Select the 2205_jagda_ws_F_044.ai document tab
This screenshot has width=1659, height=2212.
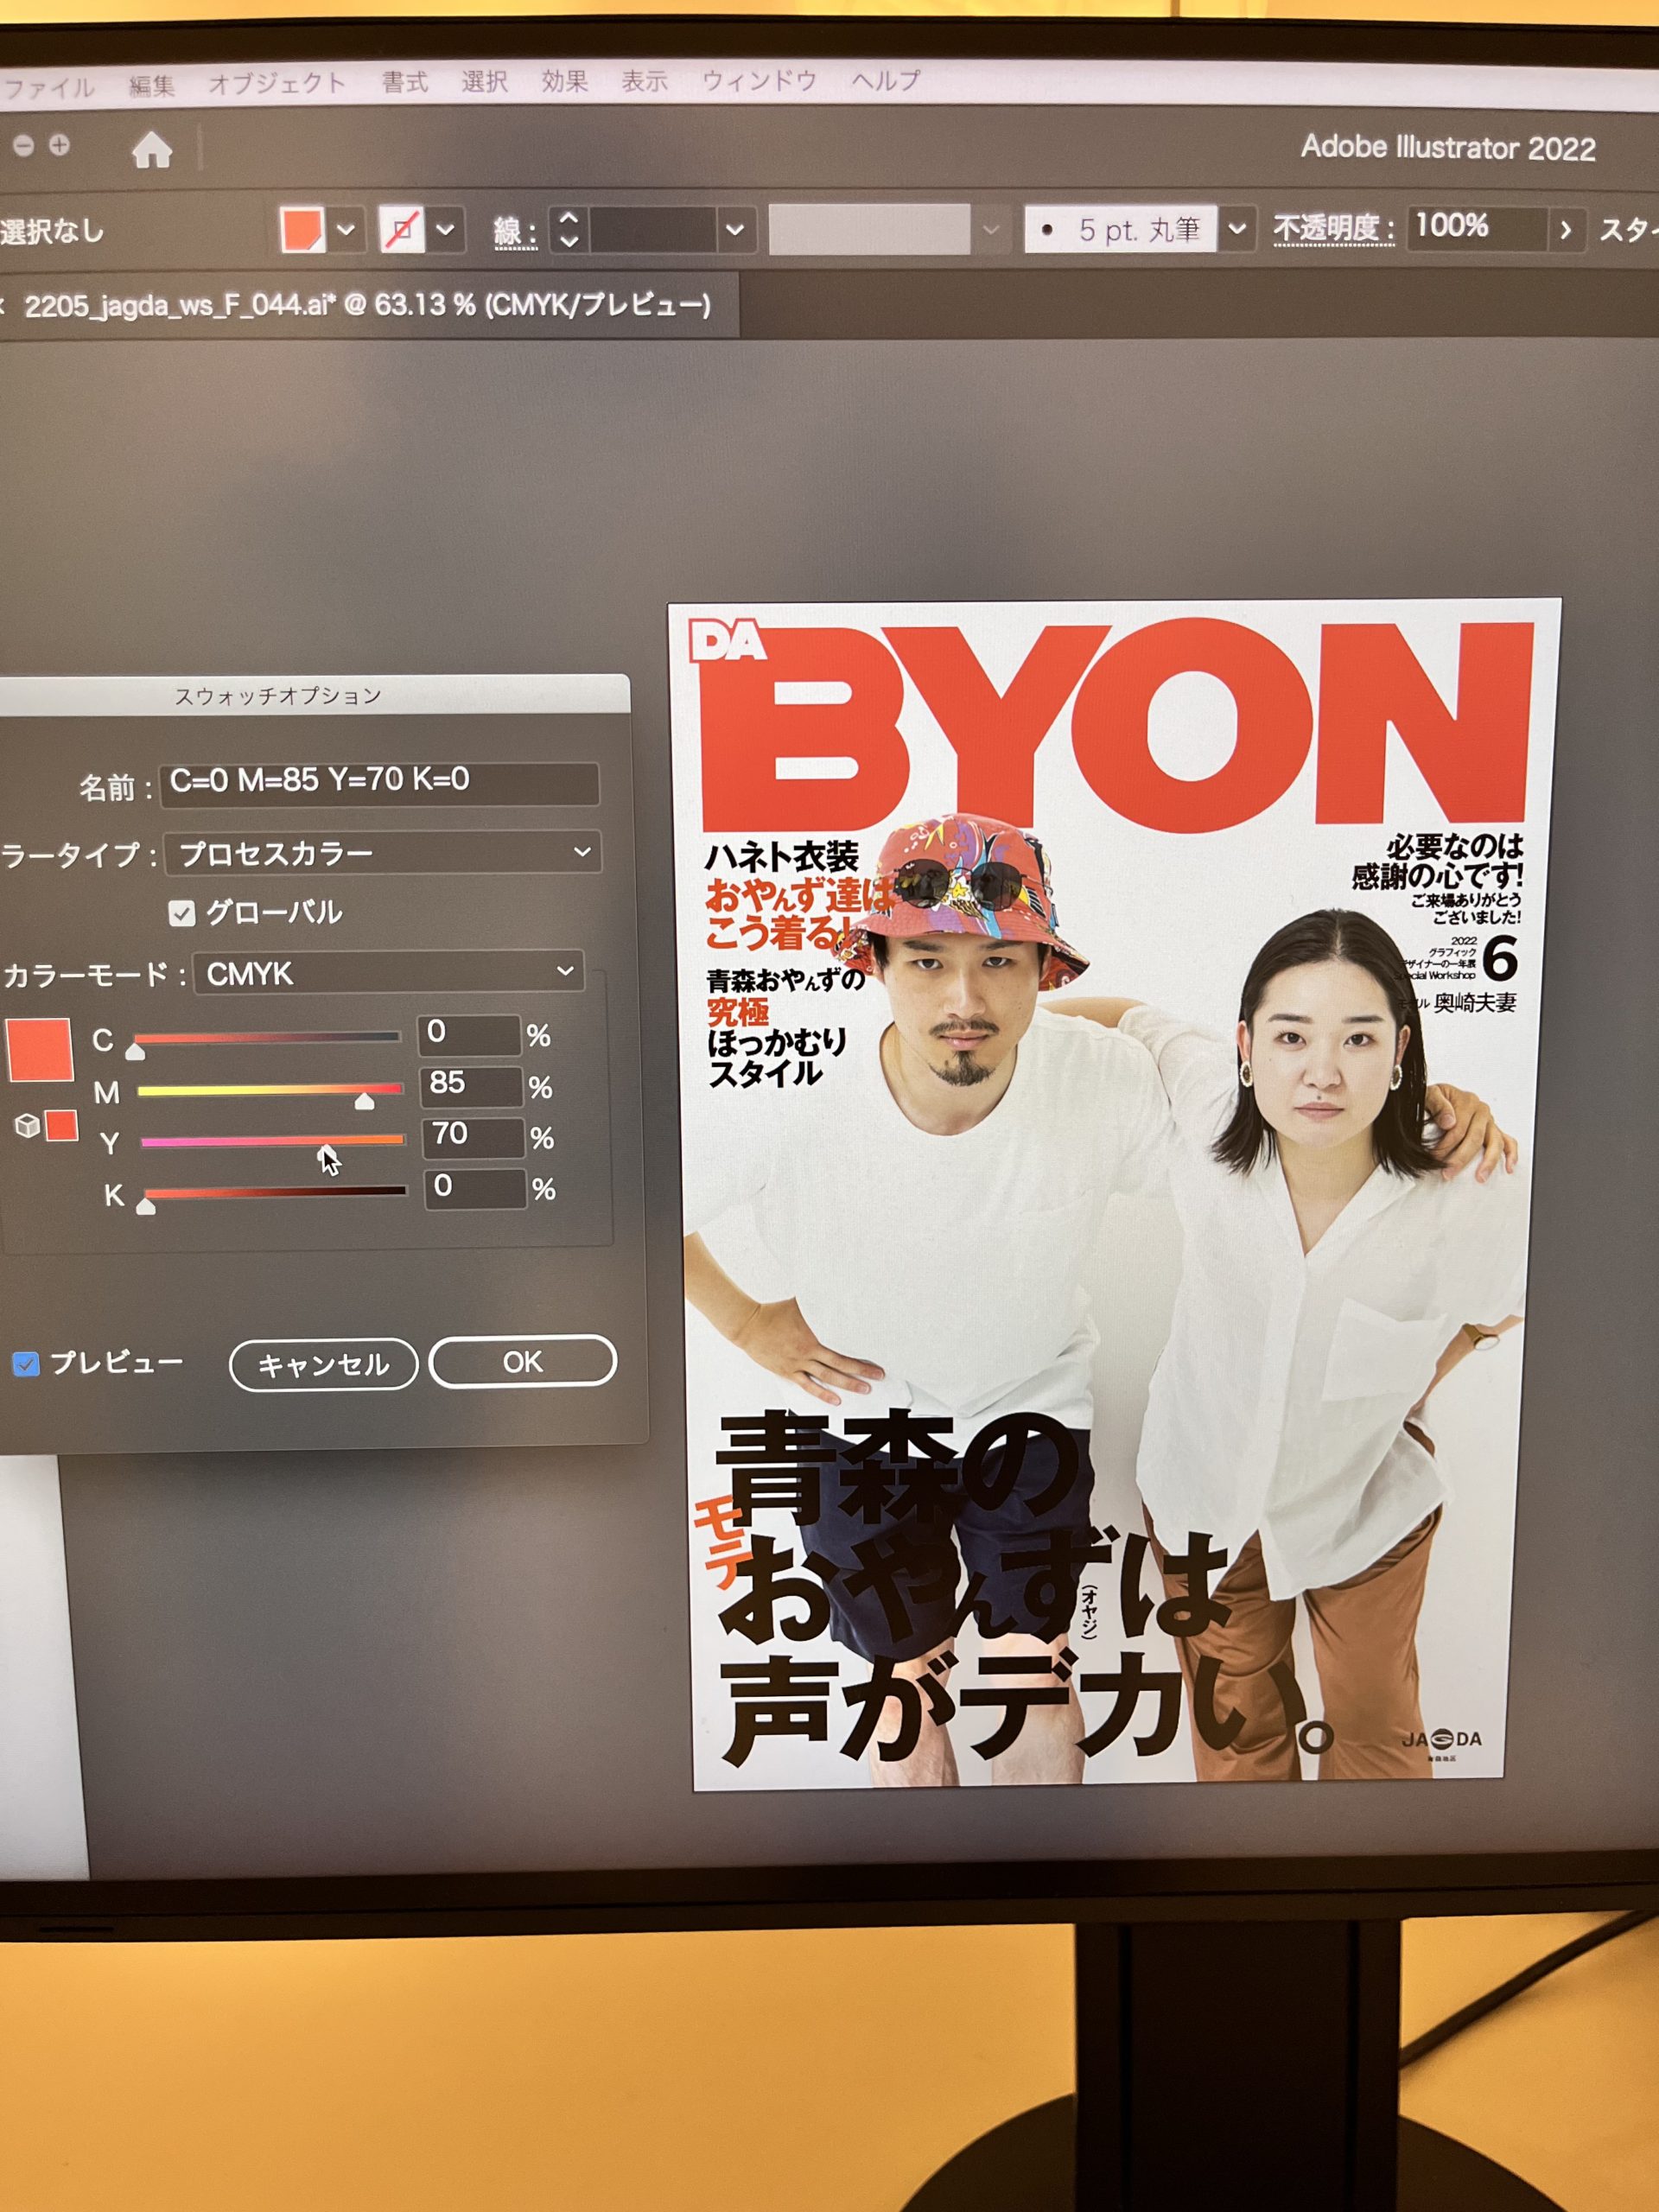(366, 305)
